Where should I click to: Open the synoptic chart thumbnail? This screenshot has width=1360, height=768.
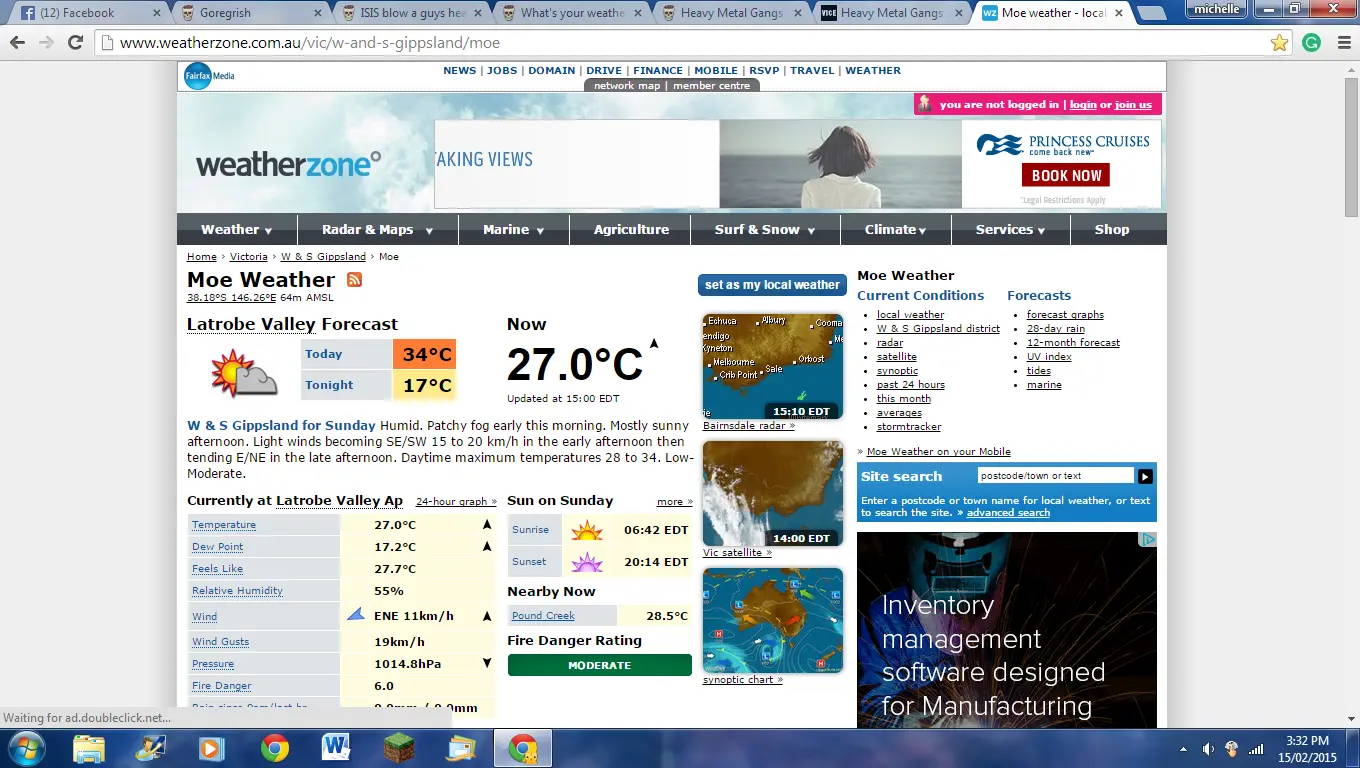pyautogui.click(x=773, y=620)
